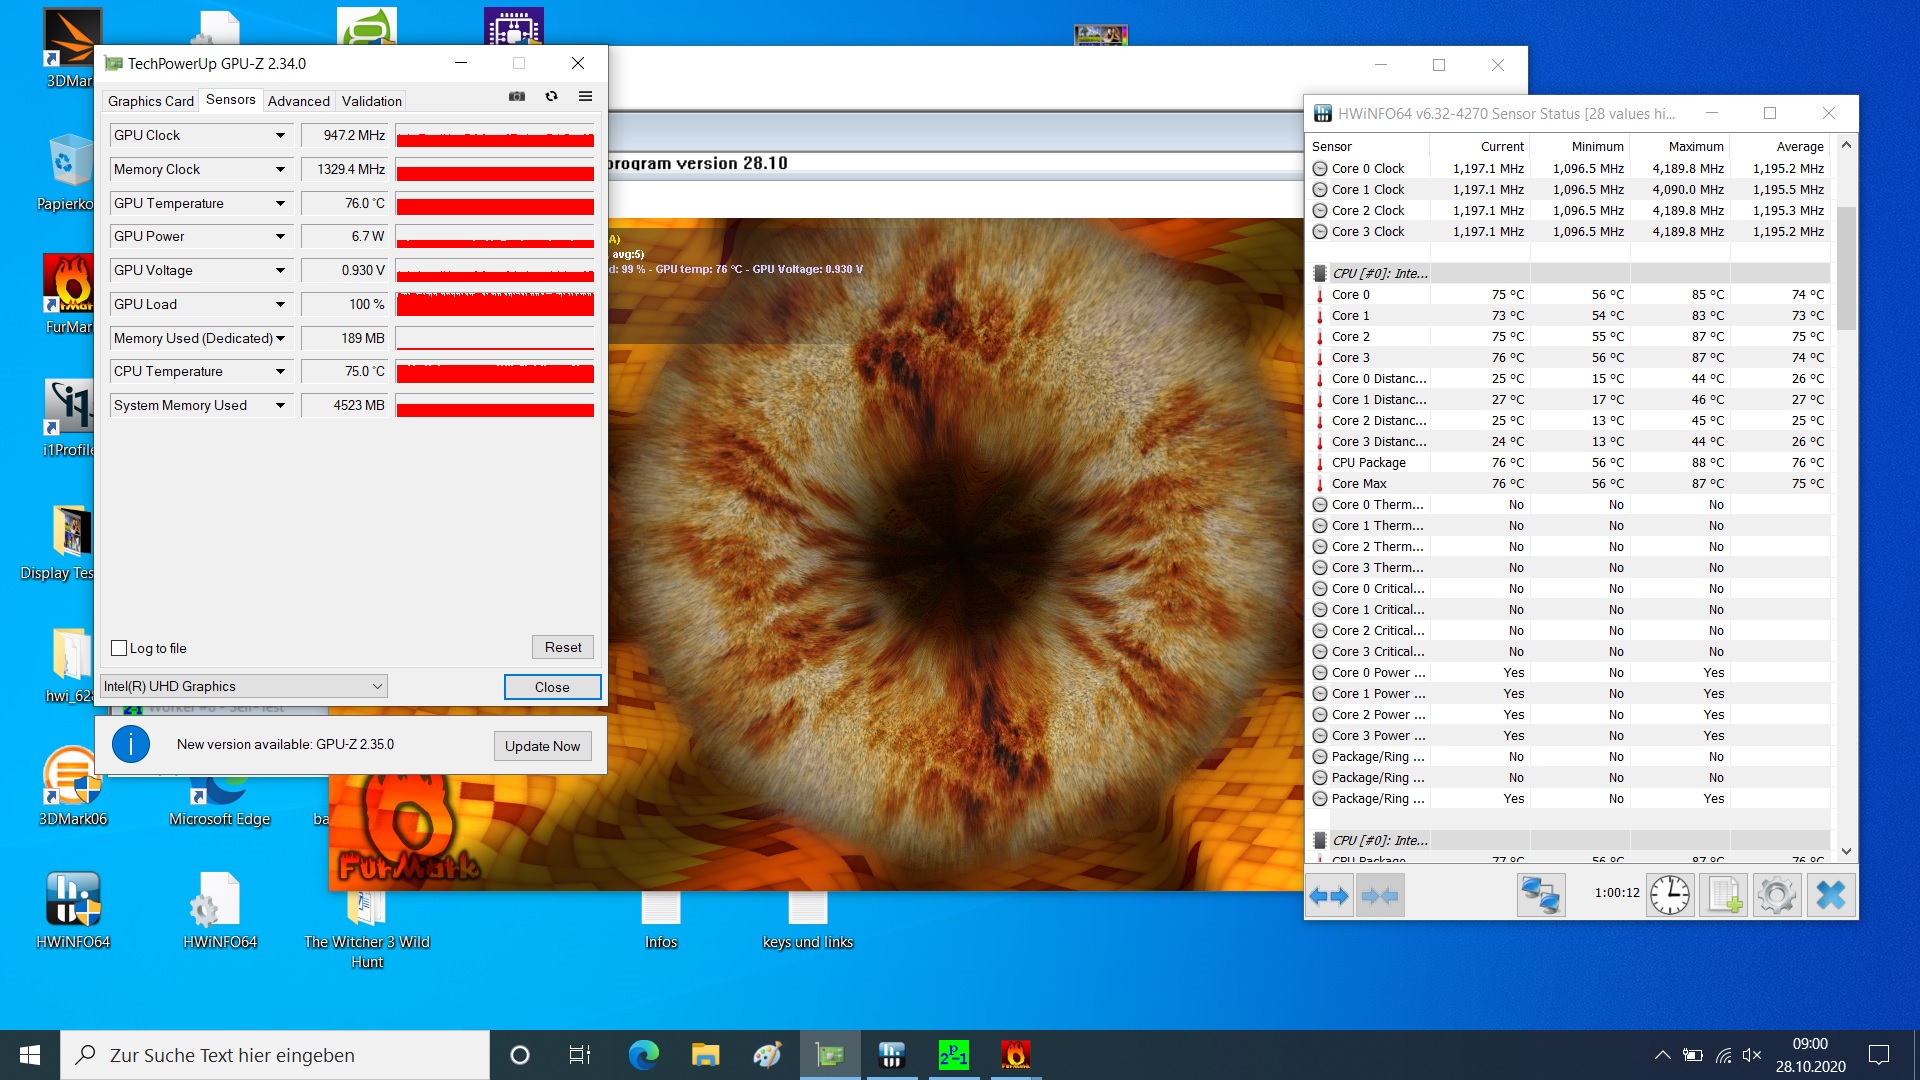Click the HWiNFO clock reset-timer icon
The width and height of the screenshot is (1920, 1080).
click(x=1670, y=895)
